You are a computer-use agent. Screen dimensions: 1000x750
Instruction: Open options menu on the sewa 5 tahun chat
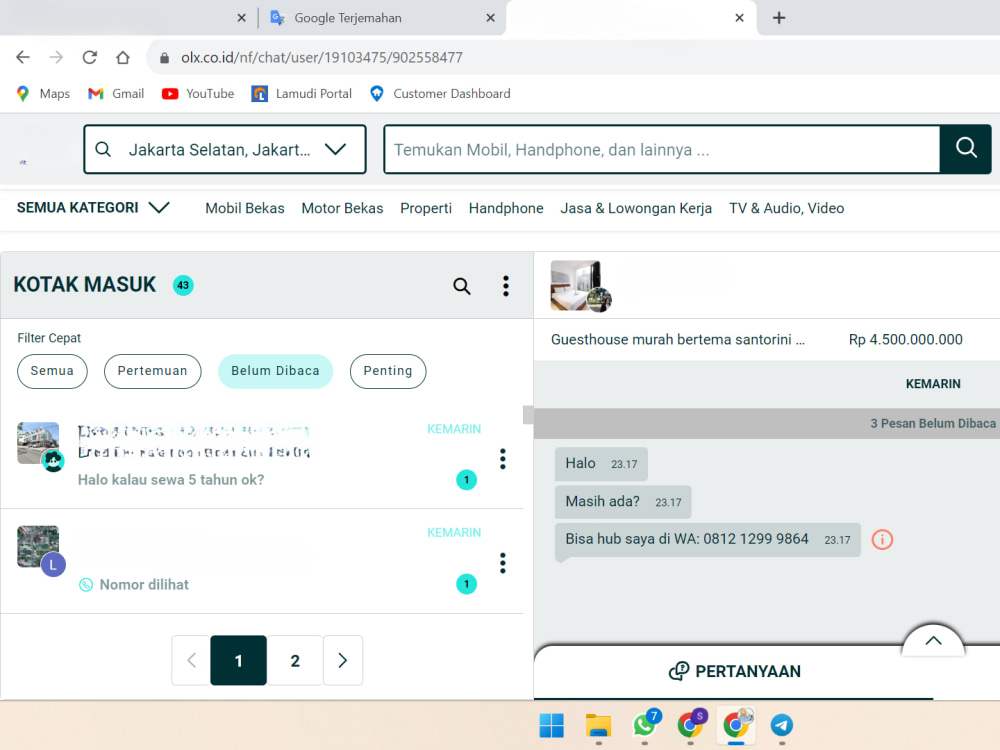pos(502,459)
